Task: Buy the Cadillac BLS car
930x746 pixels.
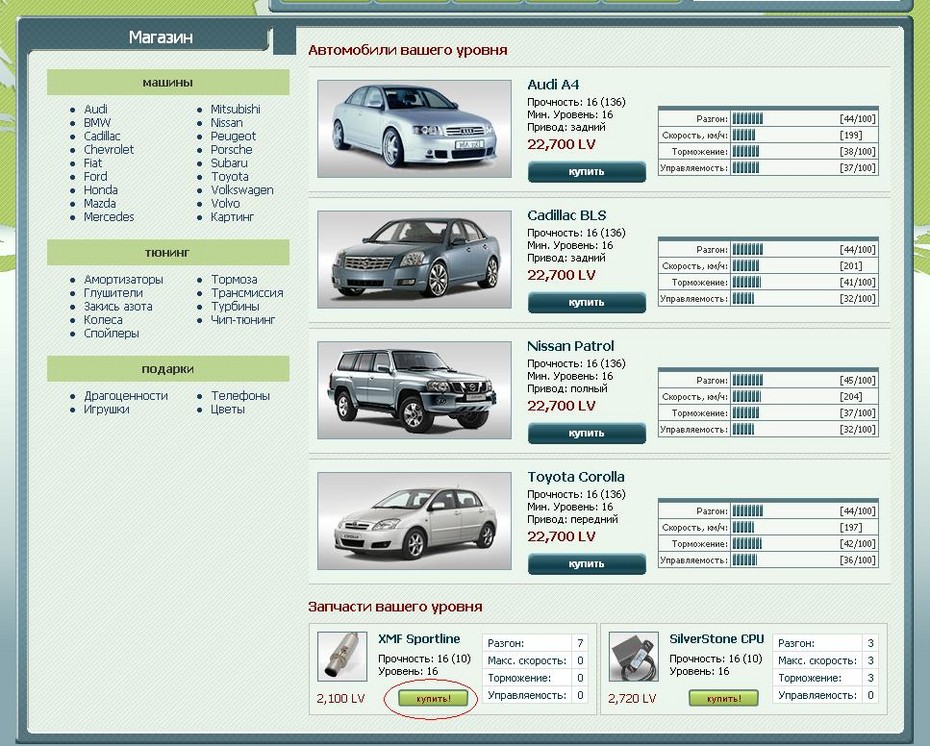Action: (587, 302)
